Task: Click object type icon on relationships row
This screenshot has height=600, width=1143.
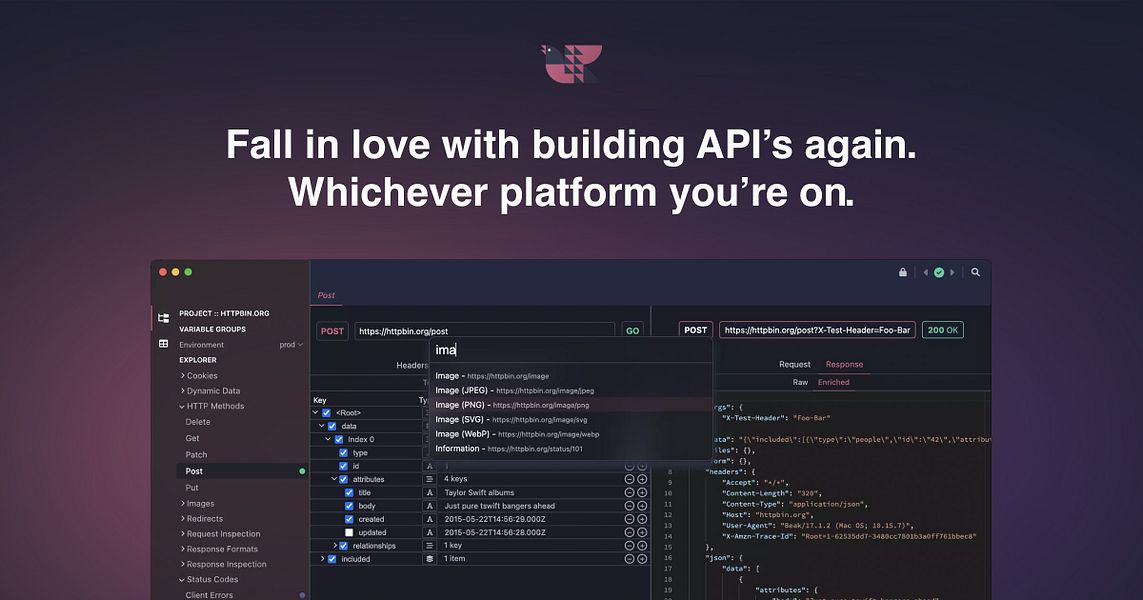Action: pos(429,545)
